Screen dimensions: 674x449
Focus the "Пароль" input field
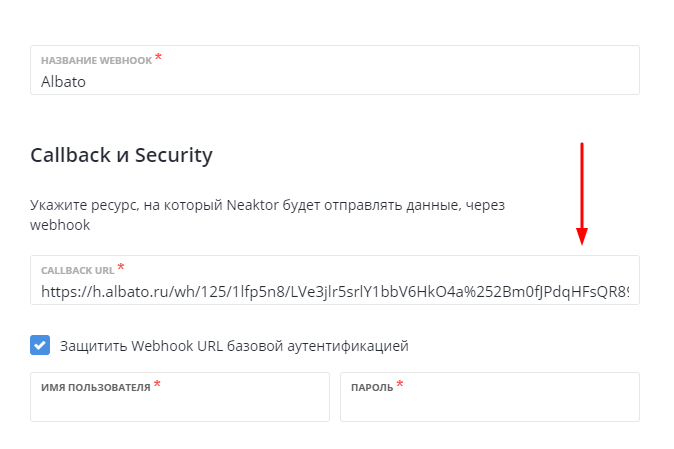coord(489,405)
